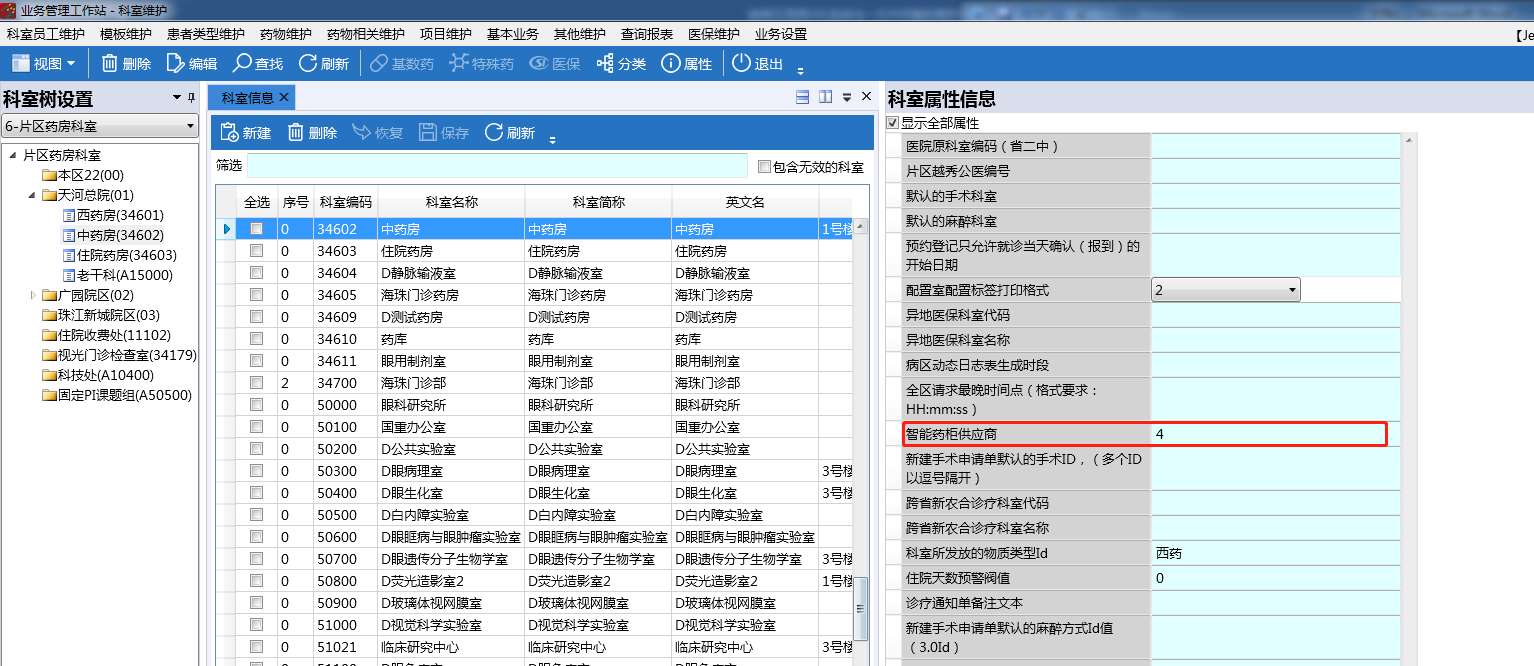Open the 业务设置 menu
The height and width of the screenshot is (666, 1534).
pyautogui.click(x=781, y=34)
